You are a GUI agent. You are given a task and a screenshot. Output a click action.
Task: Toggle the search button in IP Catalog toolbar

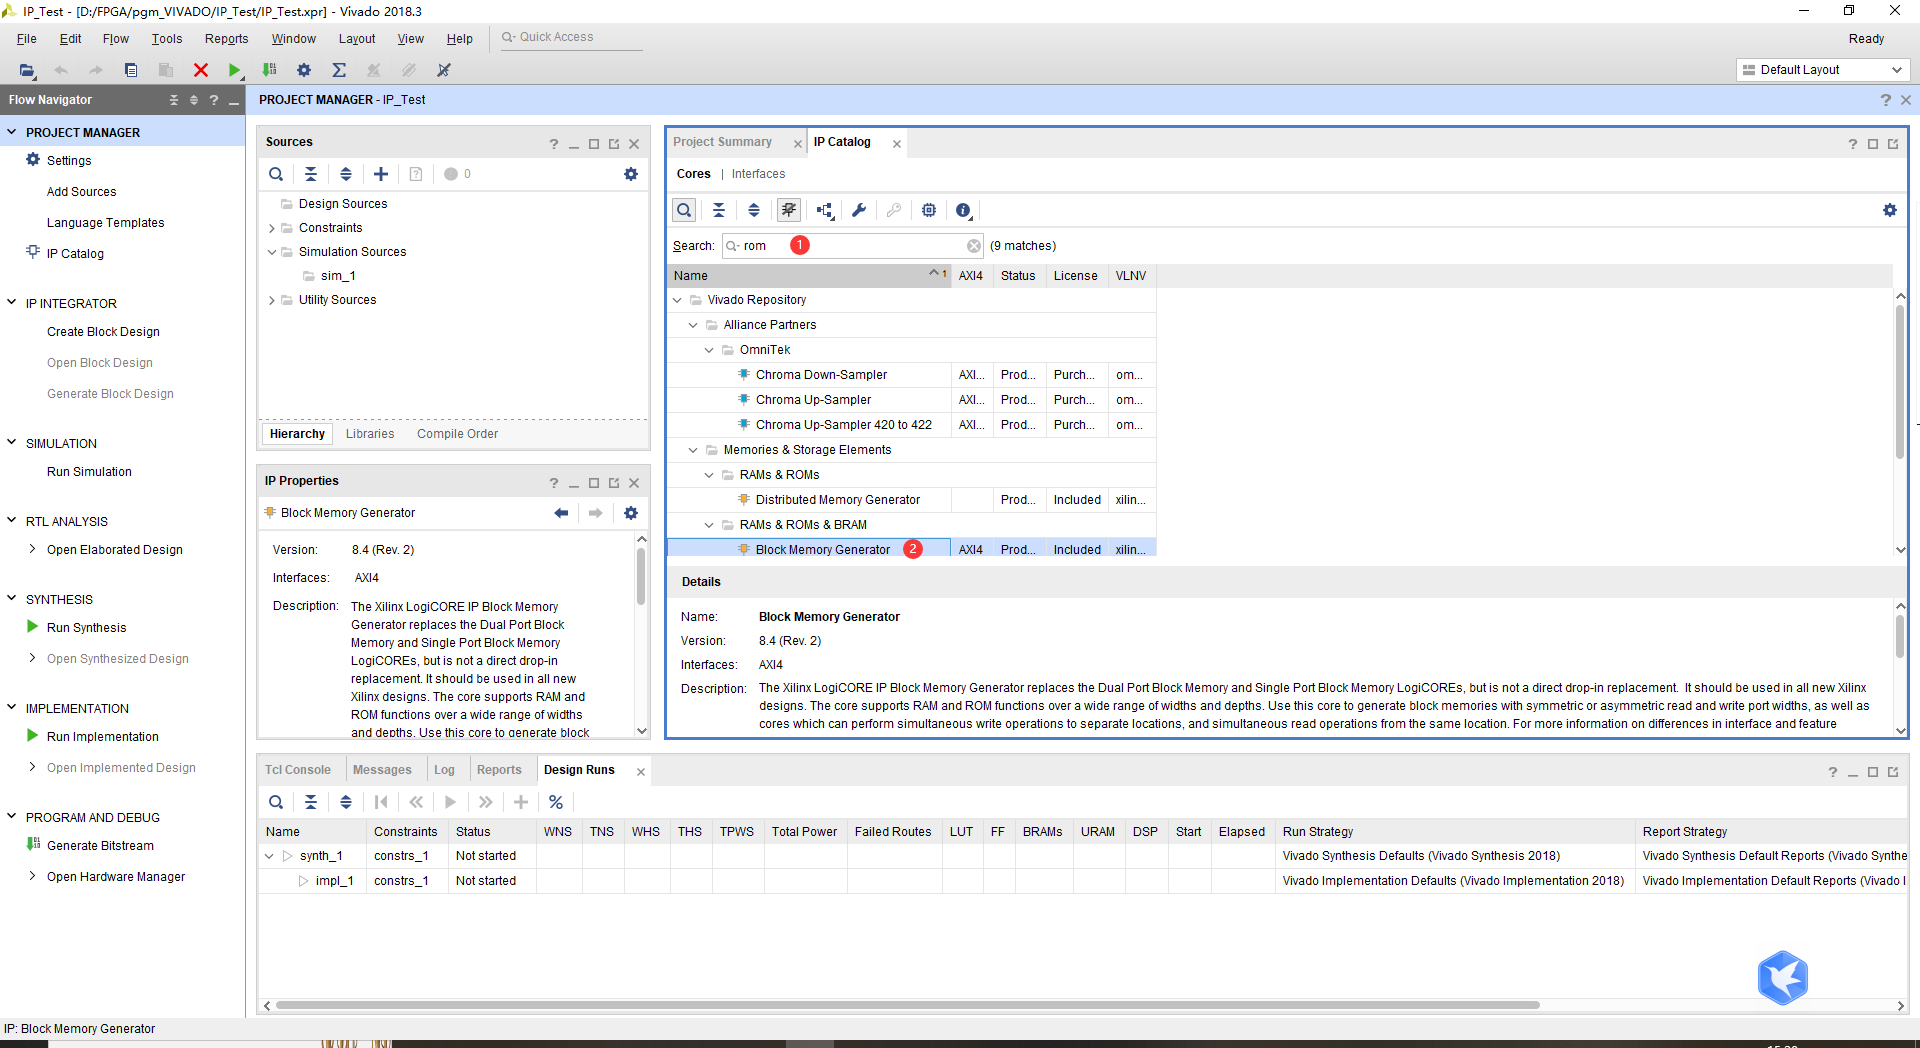pyautogui.click(x=684, y=210)
